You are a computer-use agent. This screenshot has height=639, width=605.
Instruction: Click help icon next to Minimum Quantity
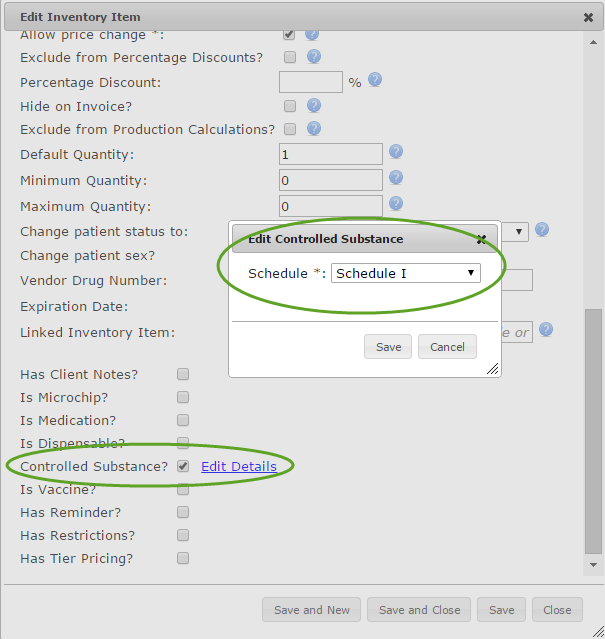click(x=396, y=178)
